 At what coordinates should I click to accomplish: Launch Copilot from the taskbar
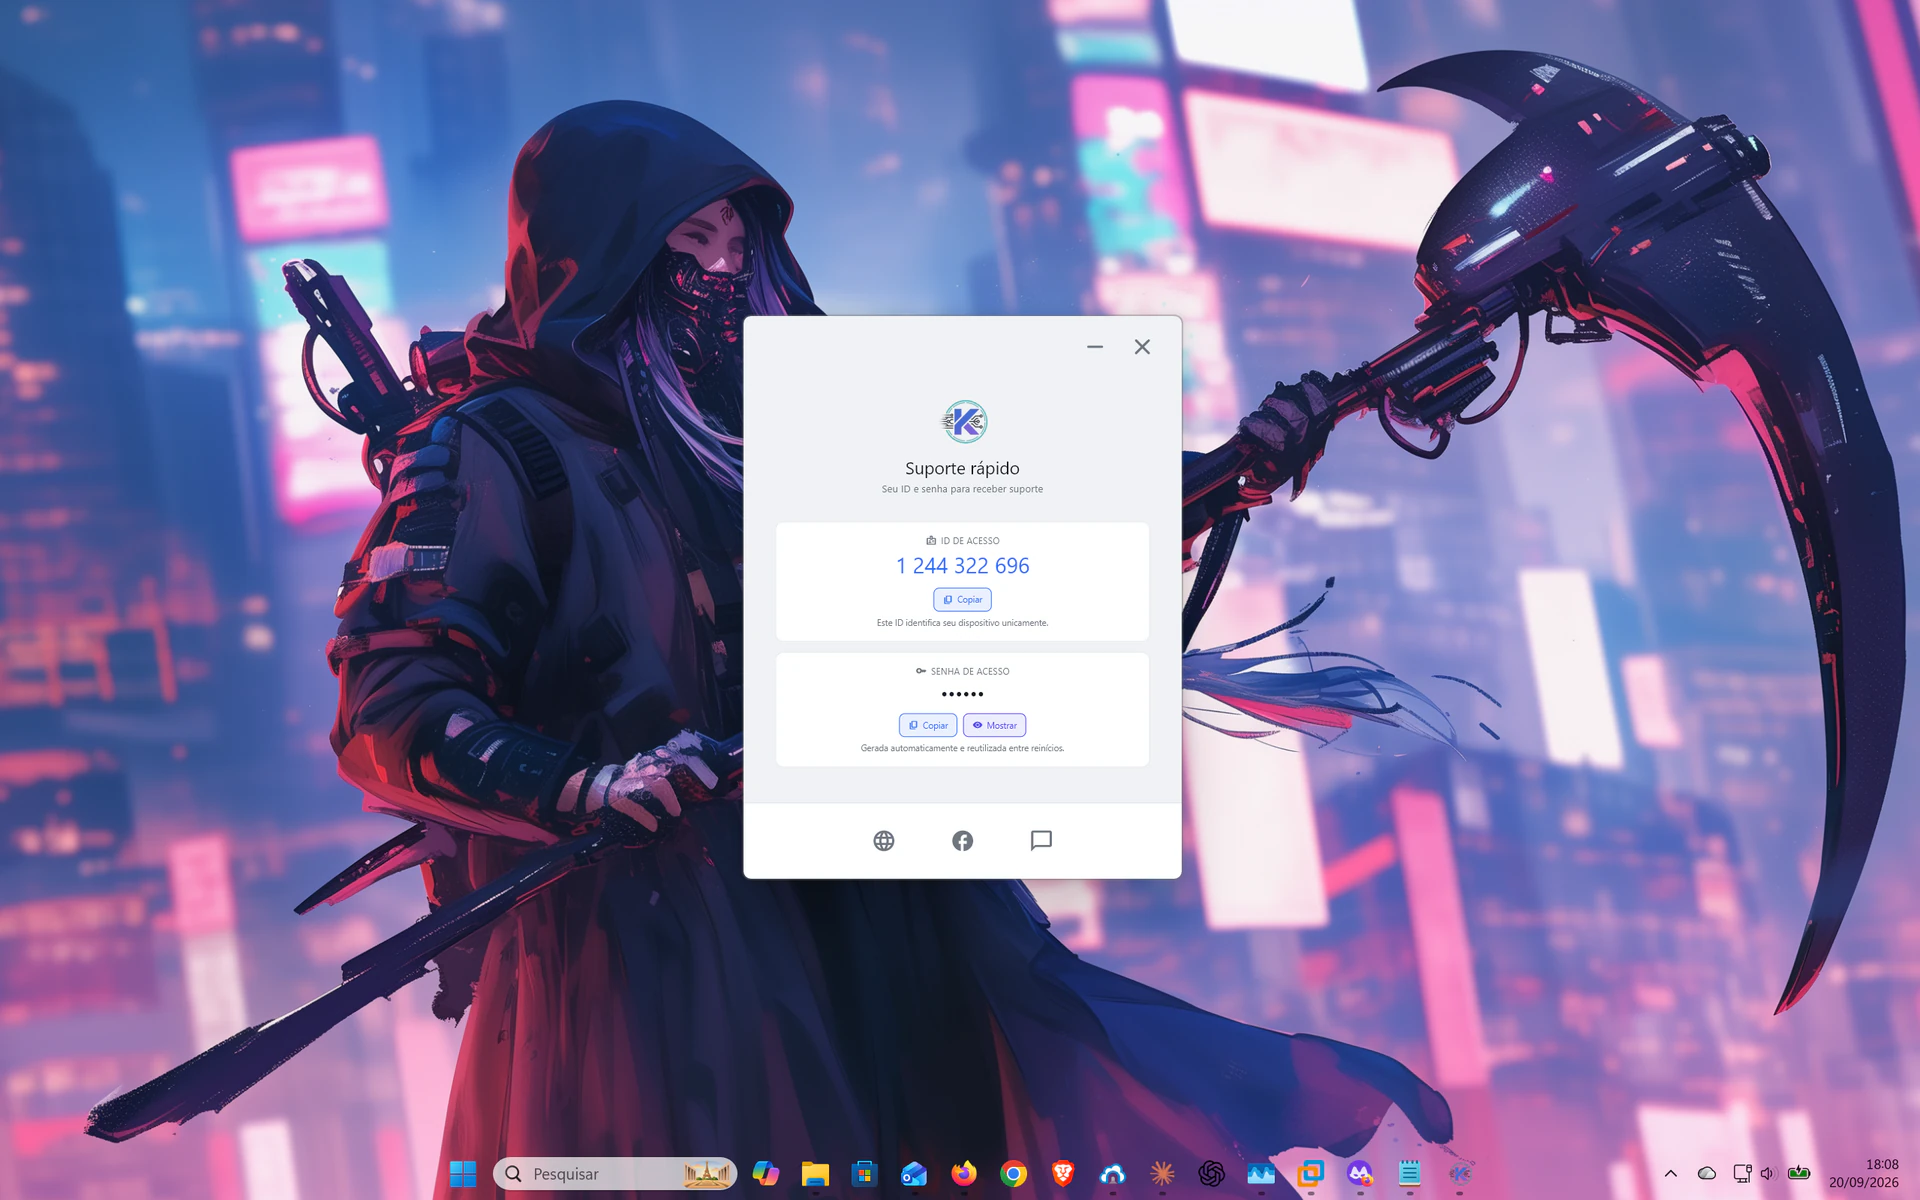point(766,1173)
